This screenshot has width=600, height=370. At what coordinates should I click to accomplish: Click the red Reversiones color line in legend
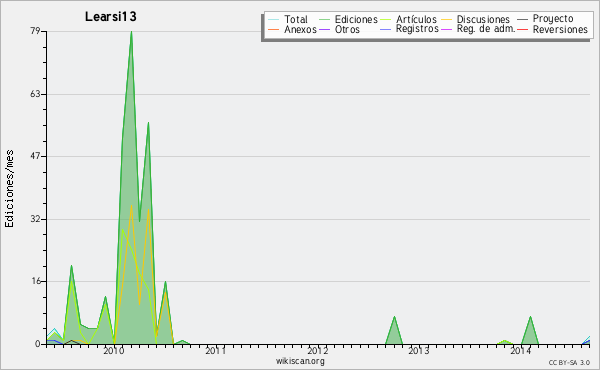[x=522, y=29]
